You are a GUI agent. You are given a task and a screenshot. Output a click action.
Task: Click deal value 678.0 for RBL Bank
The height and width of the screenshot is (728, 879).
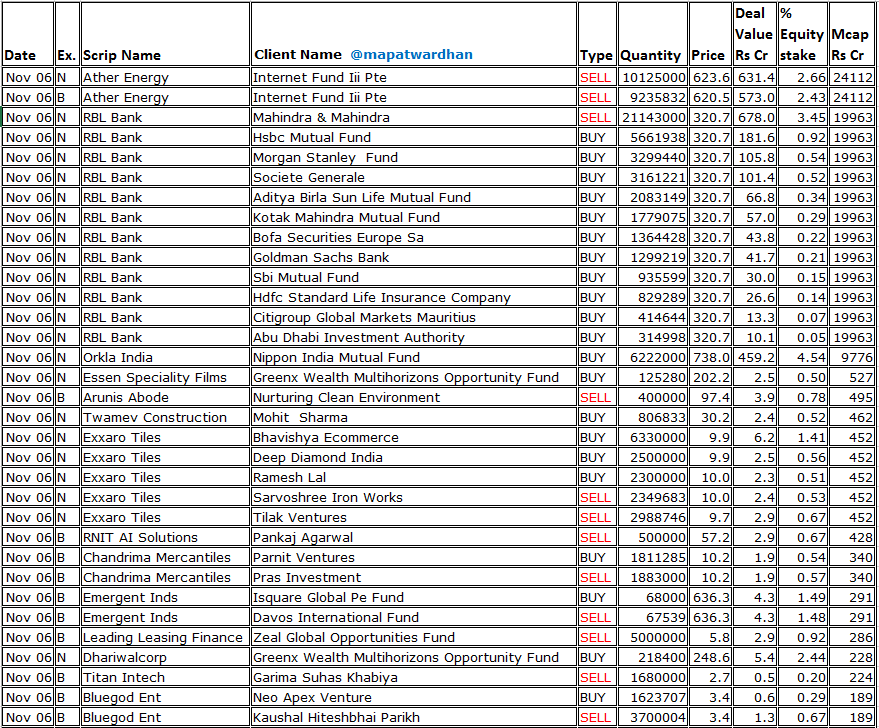pos(755,118)
